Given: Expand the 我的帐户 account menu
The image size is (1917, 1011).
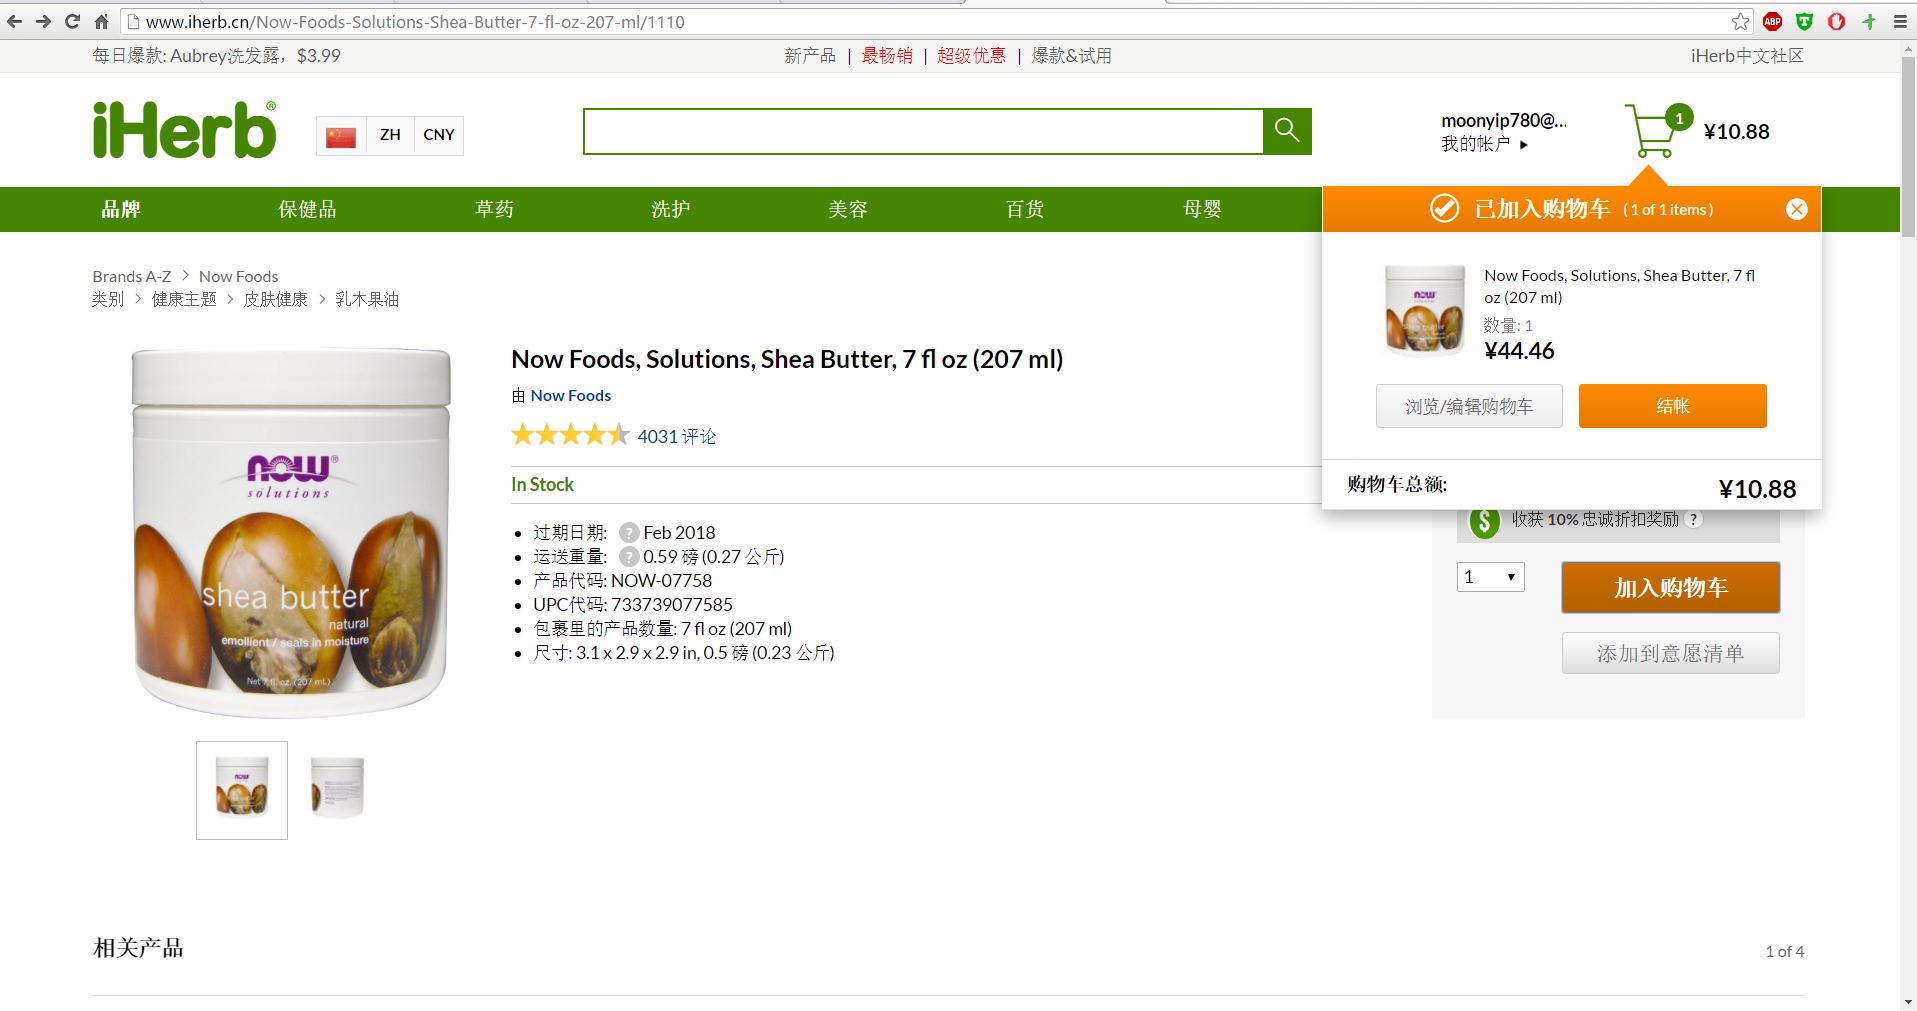Looking at the screenshot, I should pos(1484,144).
